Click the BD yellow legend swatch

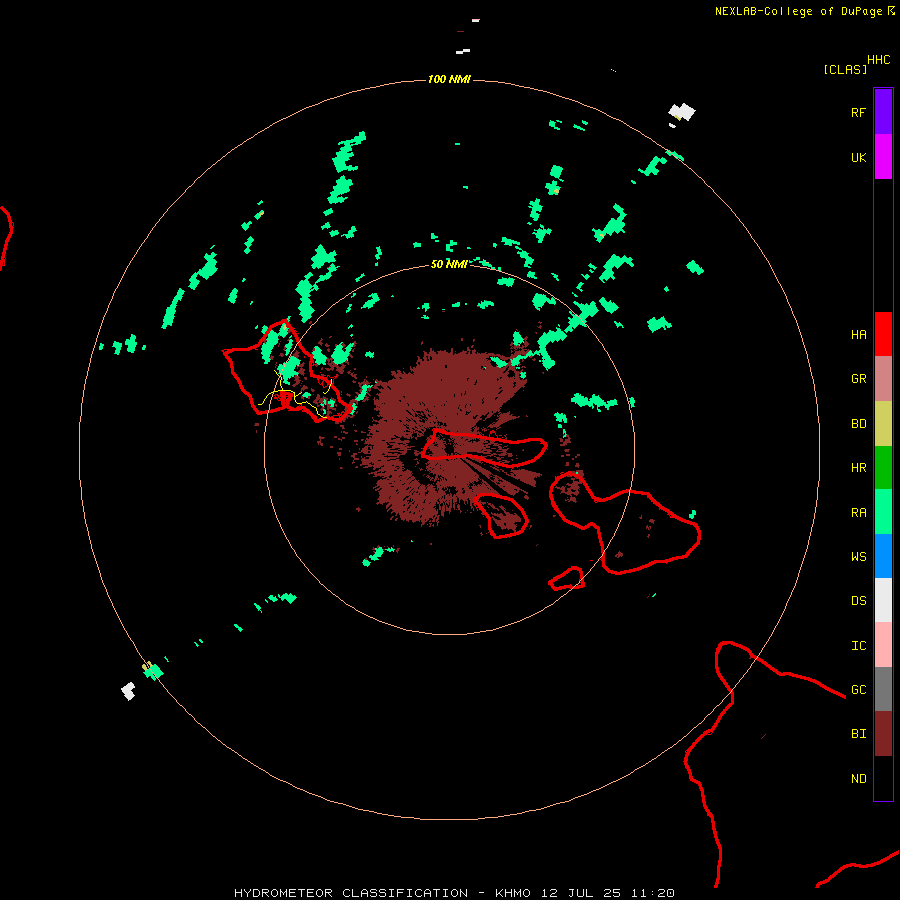(883, 424)
